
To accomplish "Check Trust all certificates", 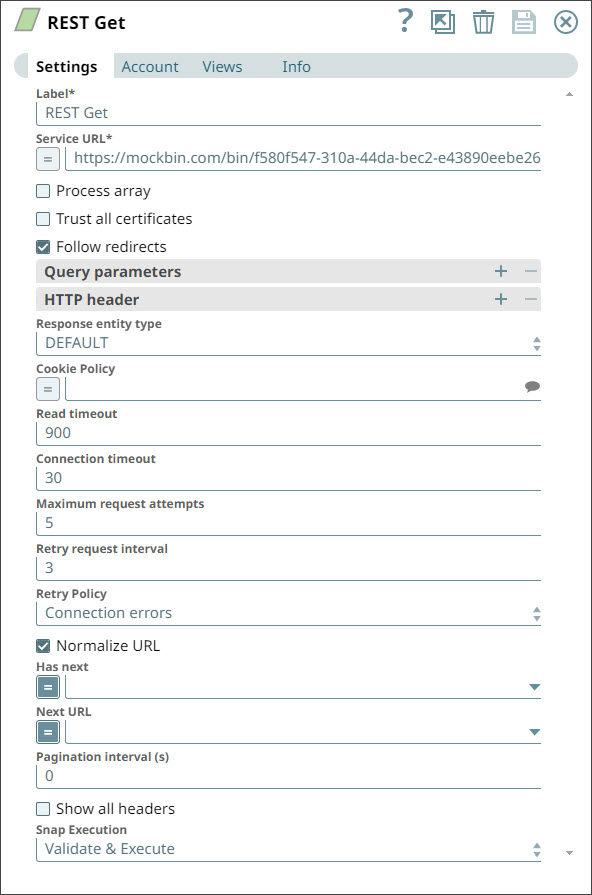I will (x=41, y=218).
